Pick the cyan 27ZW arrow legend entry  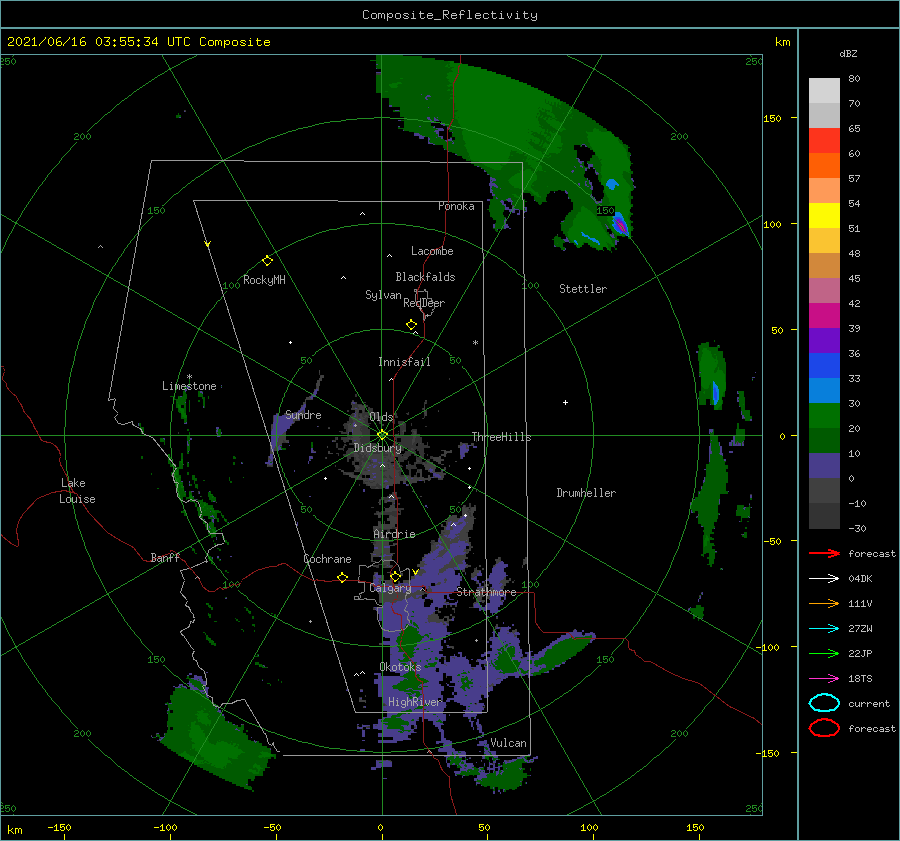pos(824,629)
